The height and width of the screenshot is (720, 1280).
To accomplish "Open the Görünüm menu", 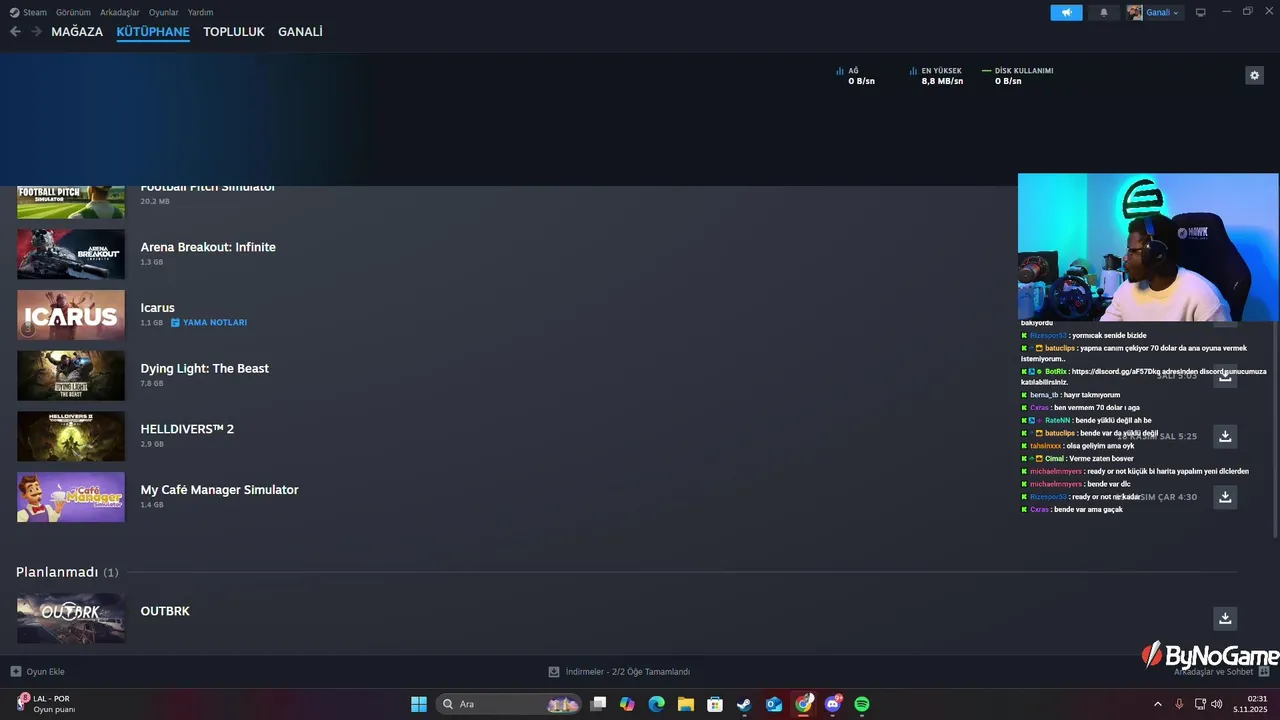I will (x=73, y=12).
